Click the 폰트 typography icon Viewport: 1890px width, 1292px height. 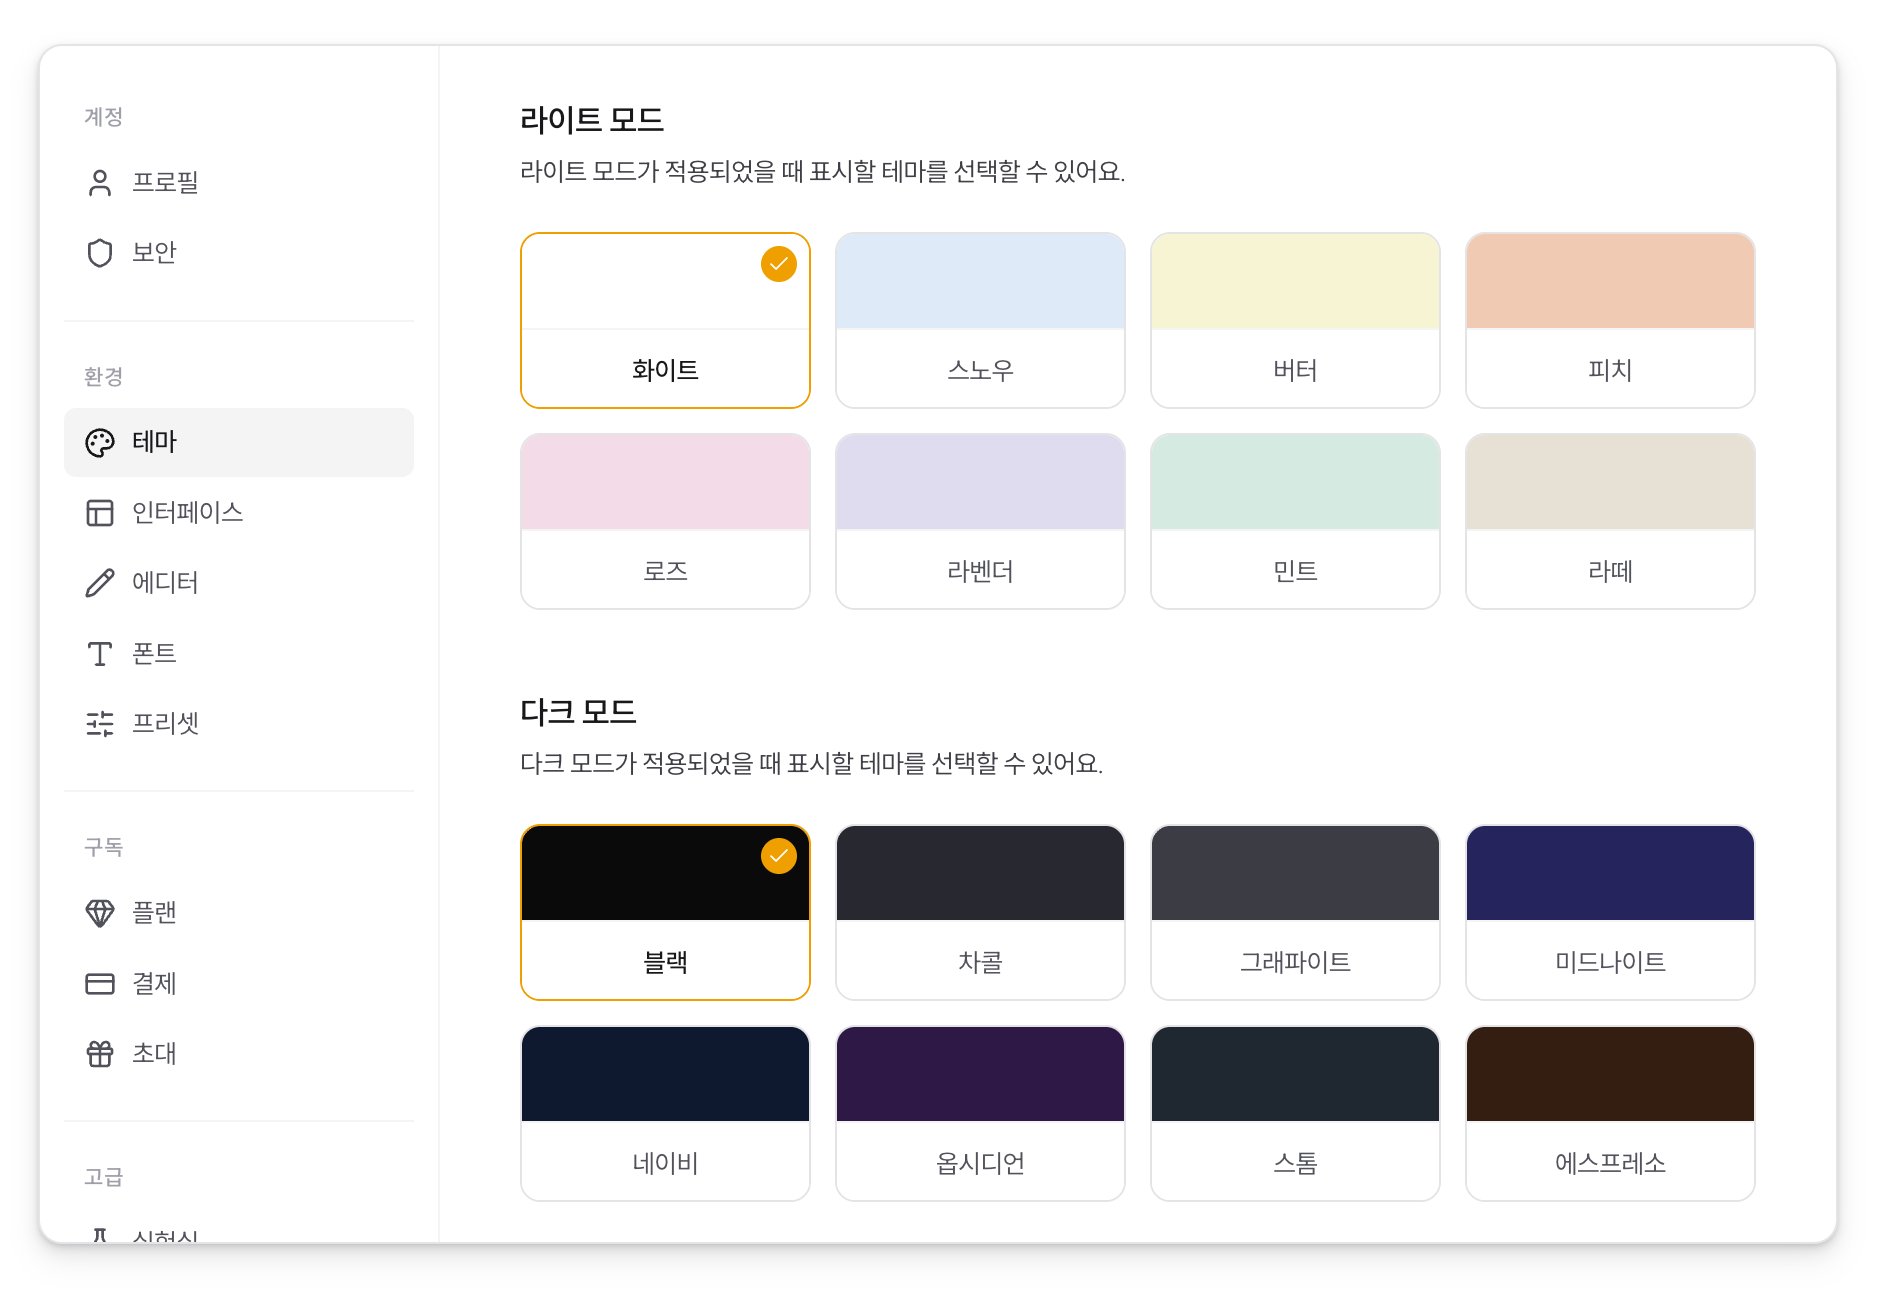99,653
